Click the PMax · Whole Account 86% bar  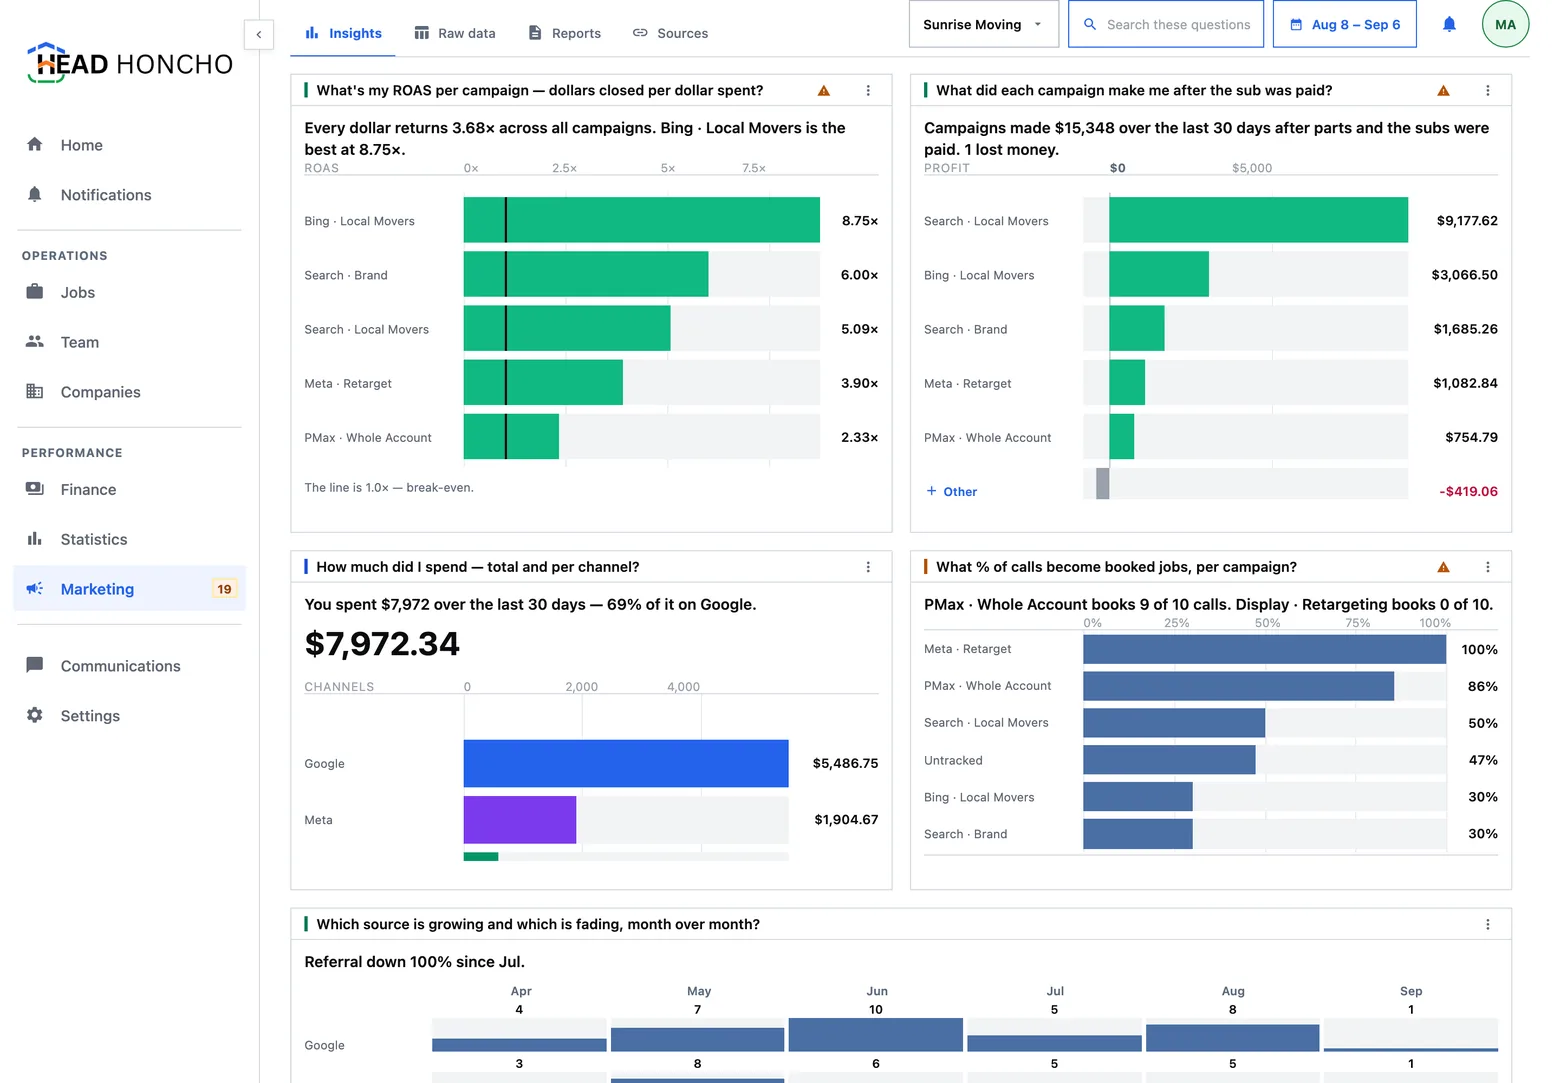[x=1239, y=686]
